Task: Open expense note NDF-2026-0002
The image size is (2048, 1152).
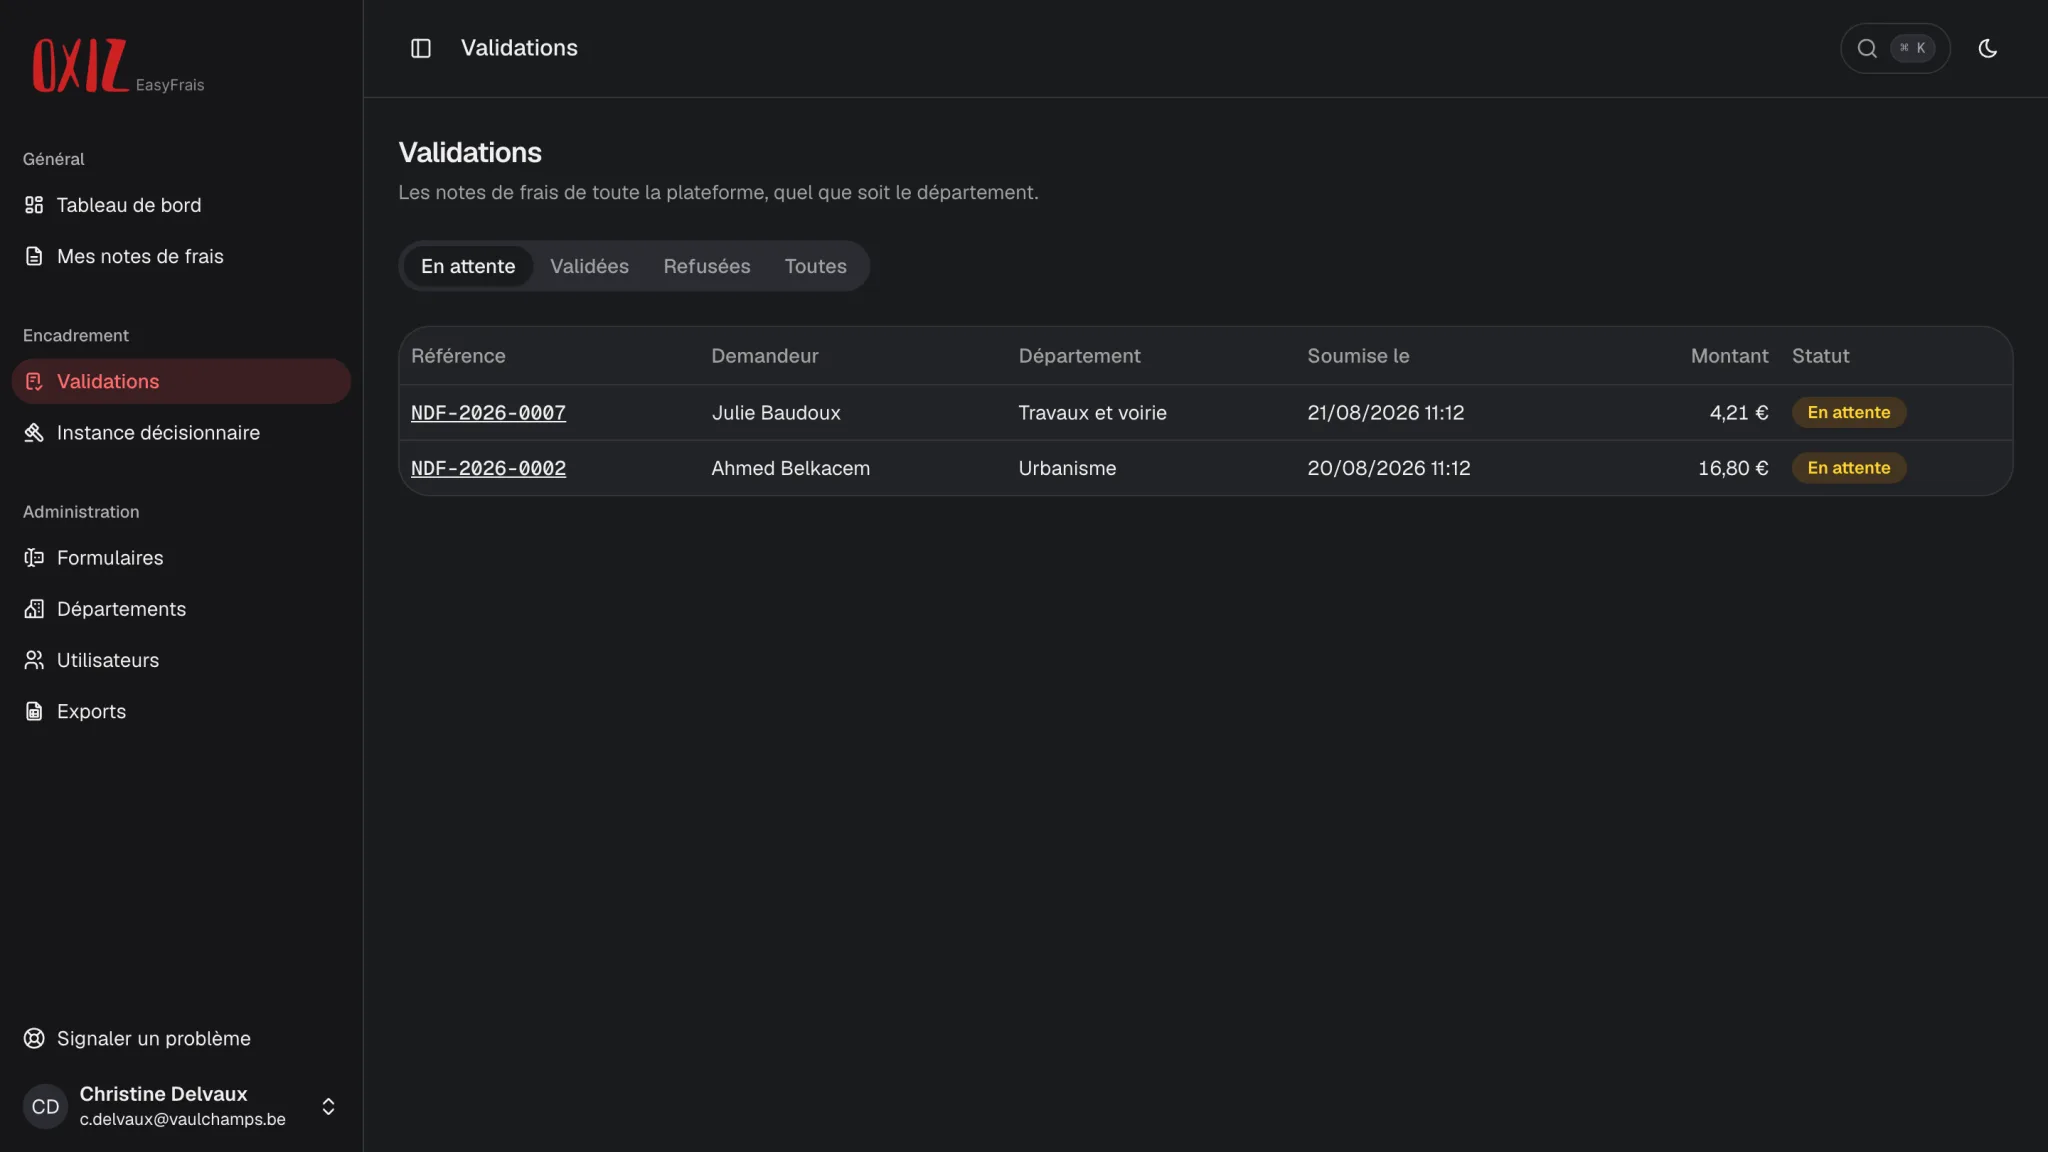Action: [488, 468]
